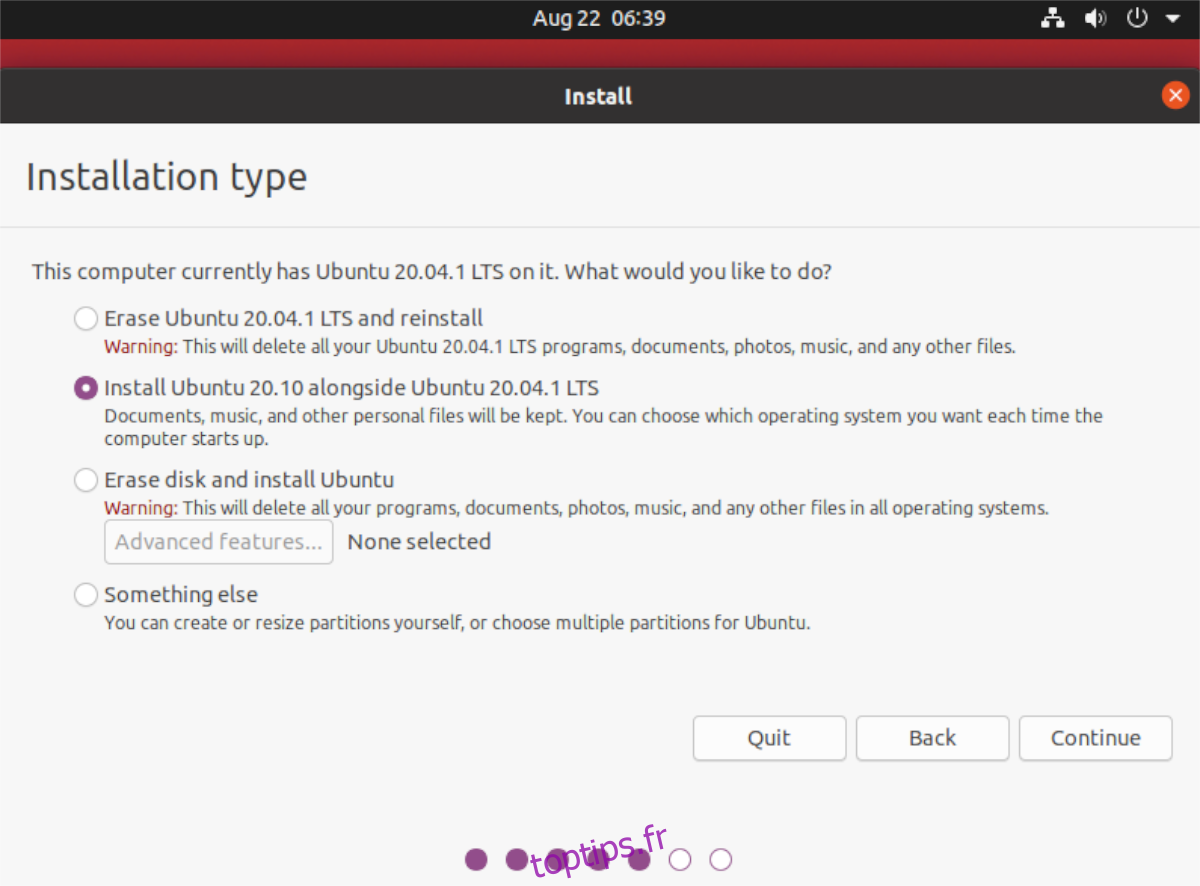
Task: Open the network status icon in top bar
Action: pos(1052,18)
